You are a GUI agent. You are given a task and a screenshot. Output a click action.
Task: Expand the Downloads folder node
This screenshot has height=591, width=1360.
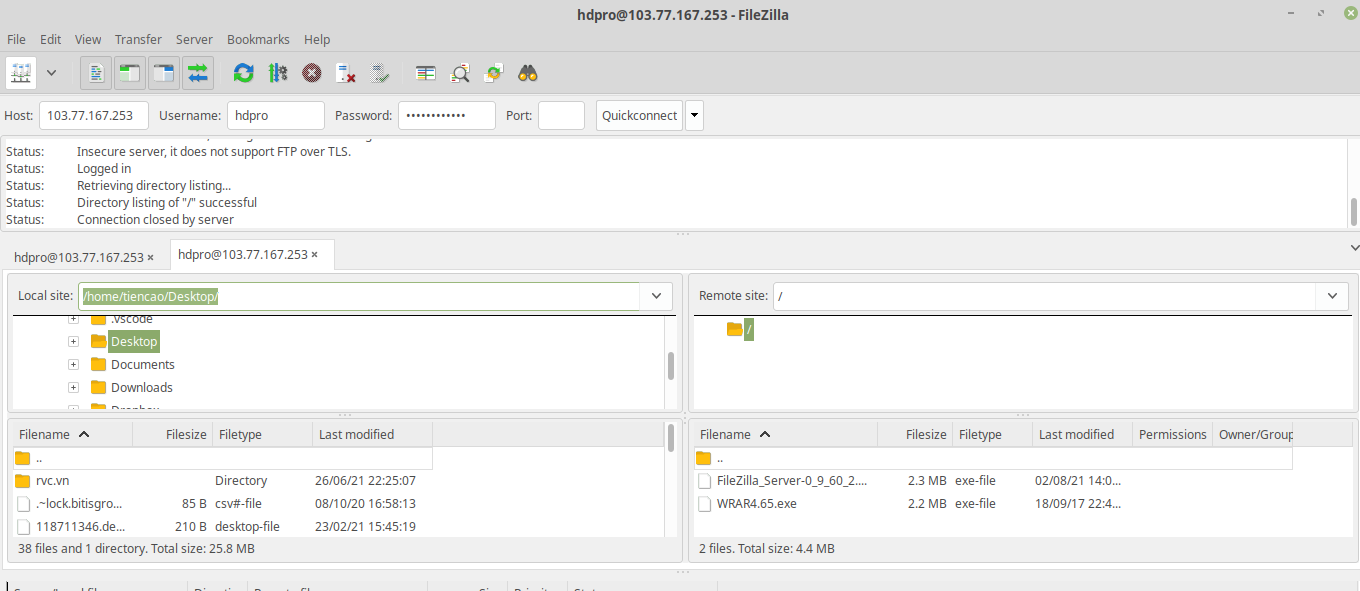click(x=74, y=388)
